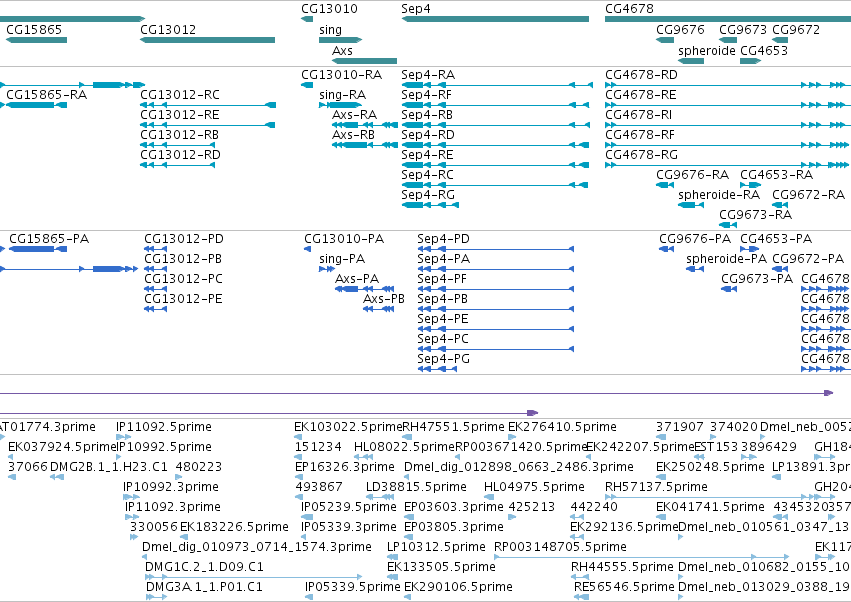Select the spheroide gene label
Screen dimensions: 851x602
click(707, 50)
